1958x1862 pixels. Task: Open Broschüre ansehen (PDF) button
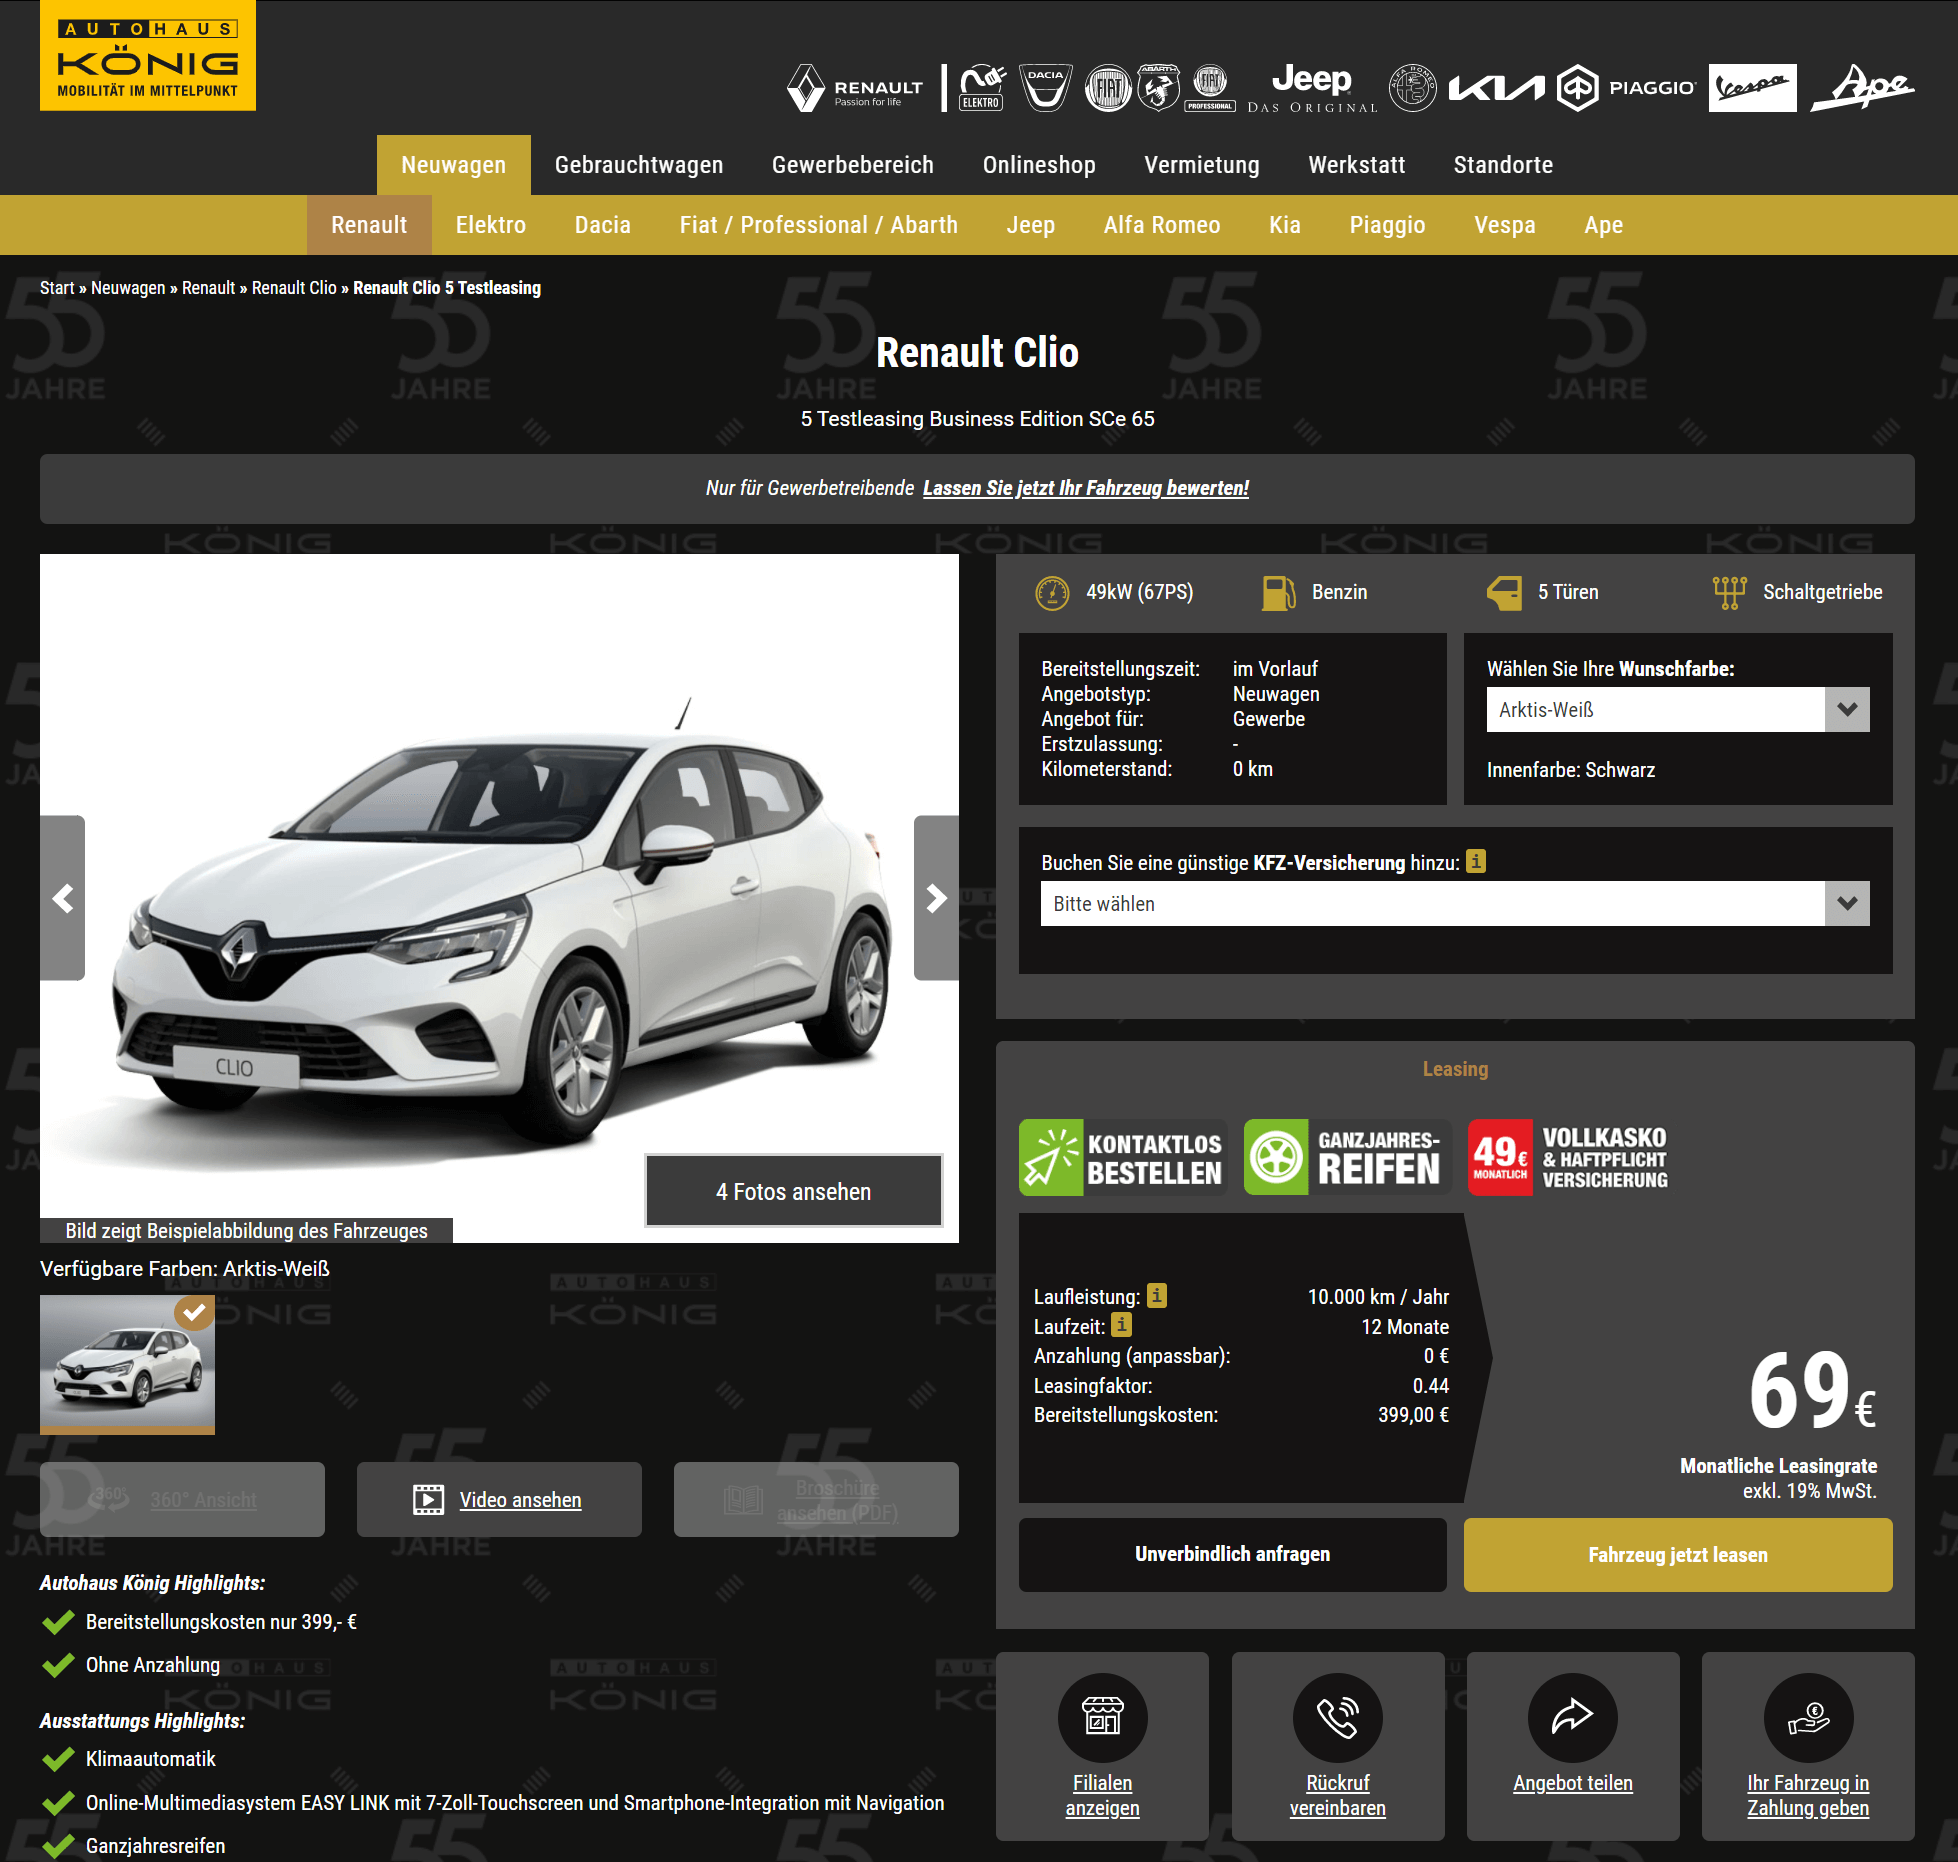[x=816, y=1499]
